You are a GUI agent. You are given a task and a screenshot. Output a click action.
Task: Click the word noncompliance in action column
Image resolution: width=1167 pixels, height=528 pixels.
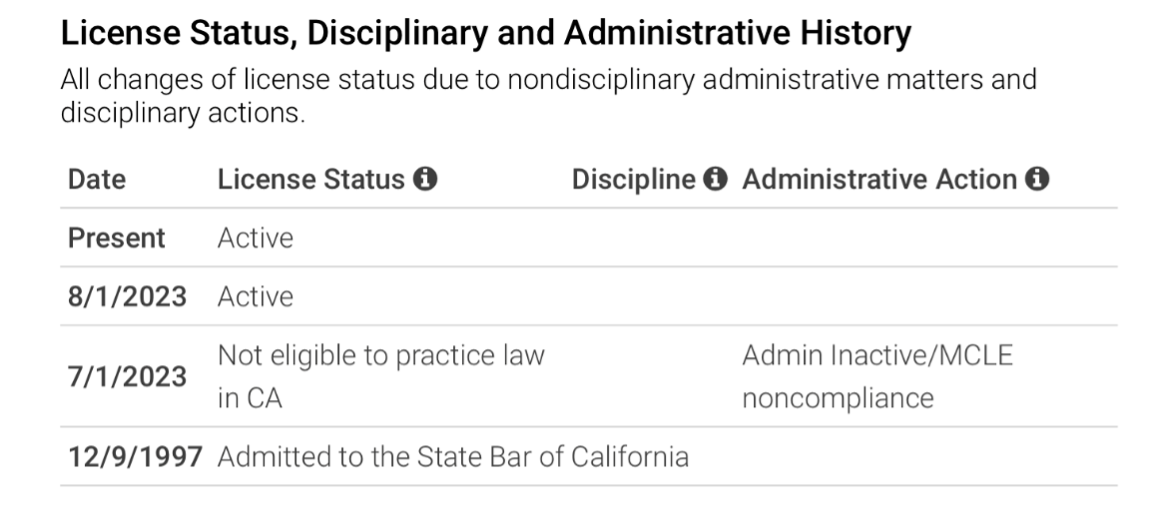click(x=840, y=399)
